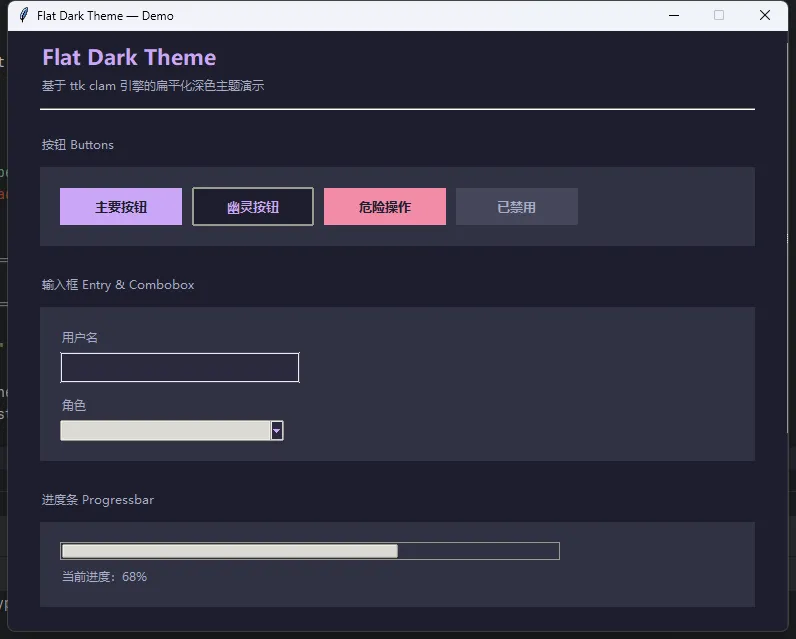796x639 pixels.
Task: Click the feather app icon in title bar
Action: pos(23,15)
